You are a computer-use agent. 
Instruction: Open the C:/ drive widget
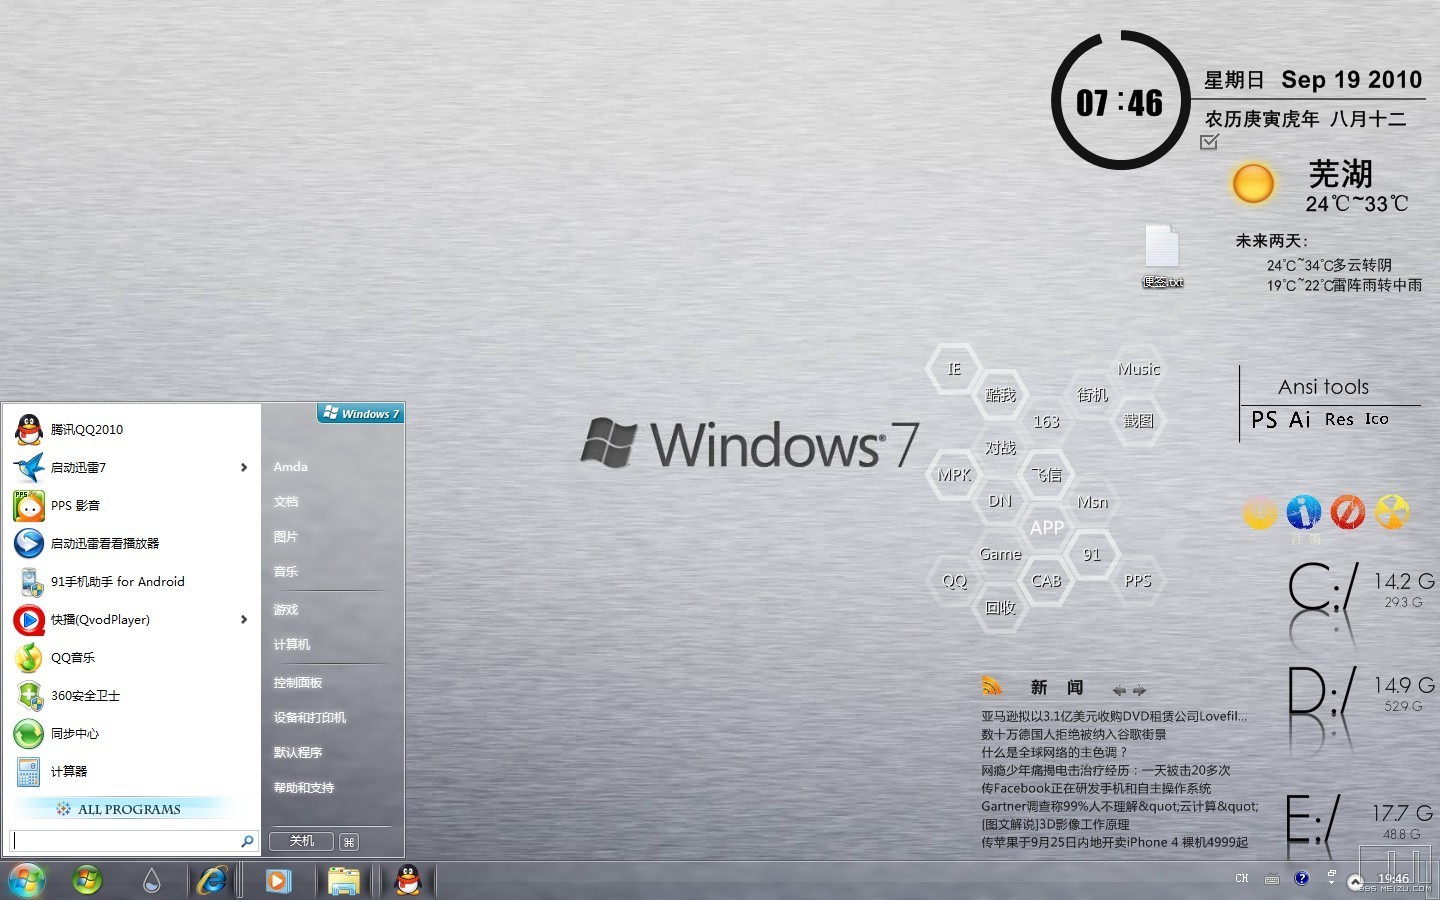coord(1322,587)
